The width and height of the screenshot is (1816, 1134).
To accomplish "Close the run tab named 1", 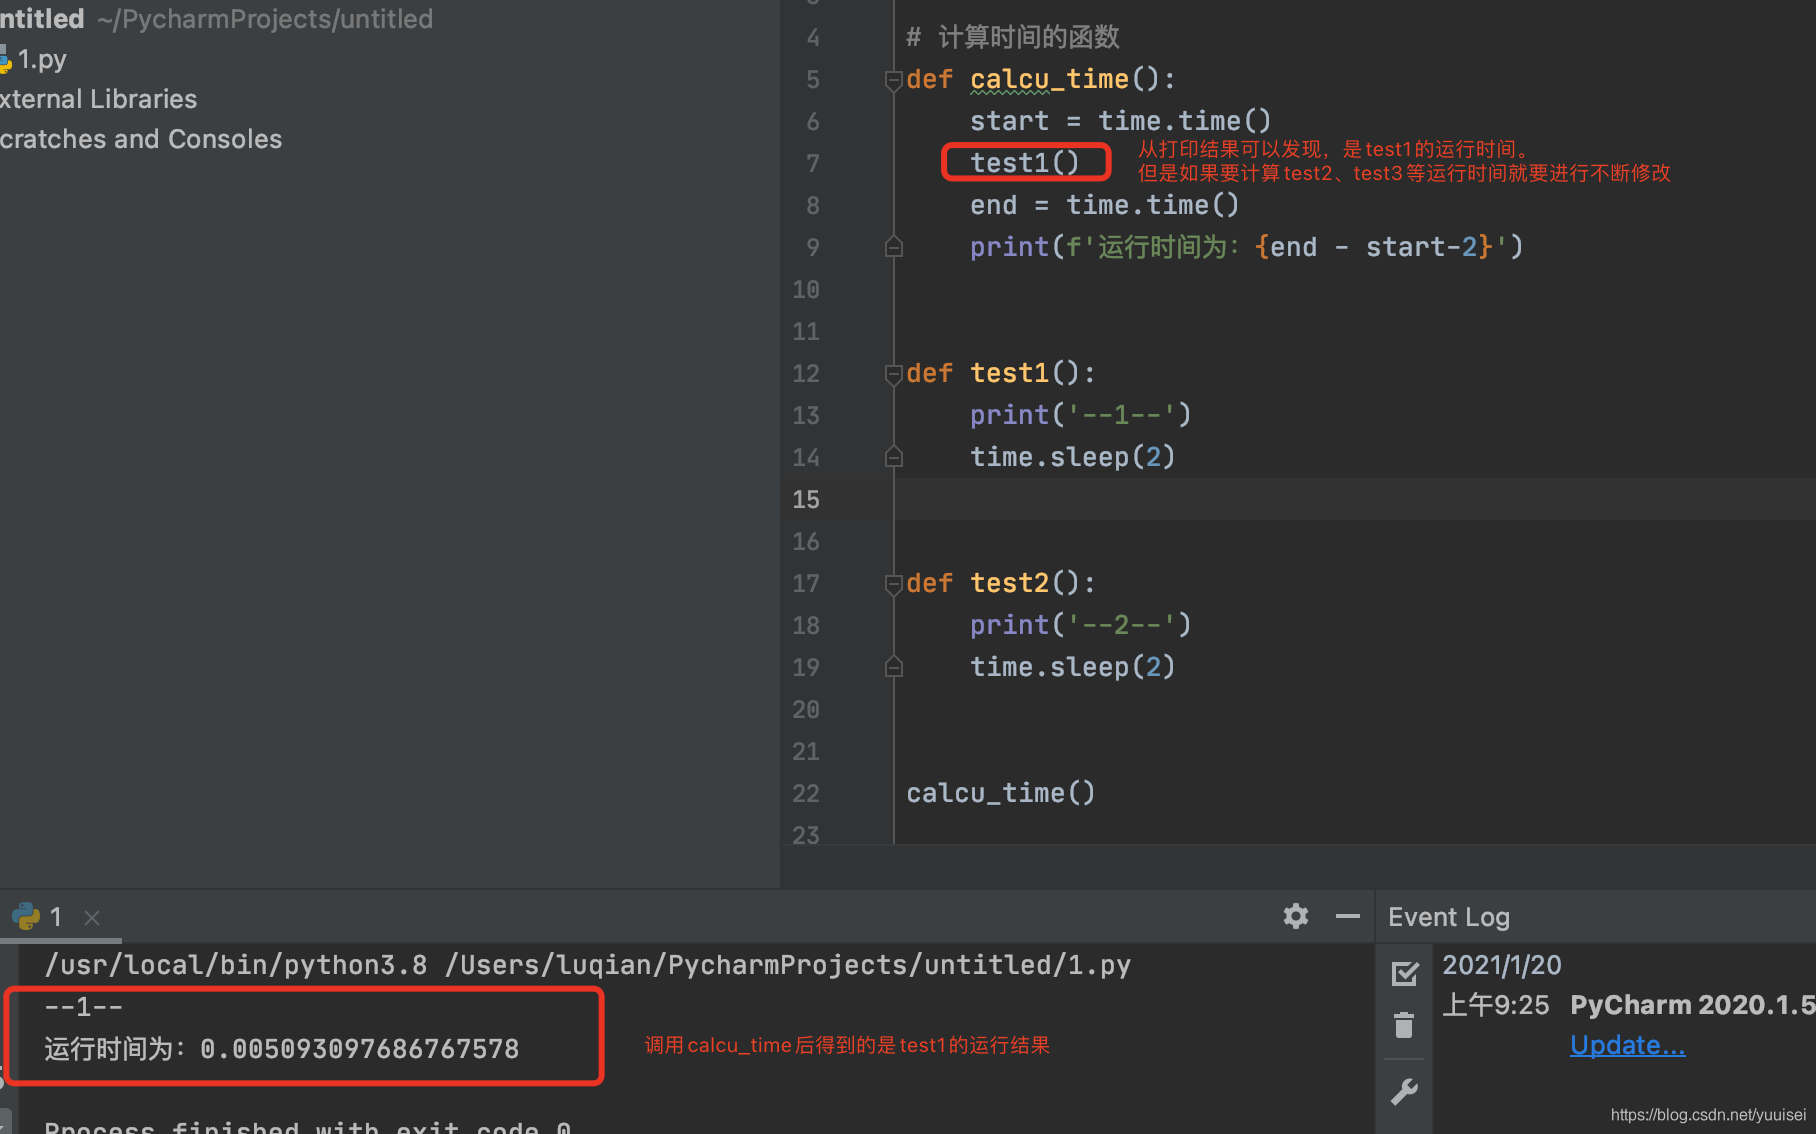I will click(92, 917).
